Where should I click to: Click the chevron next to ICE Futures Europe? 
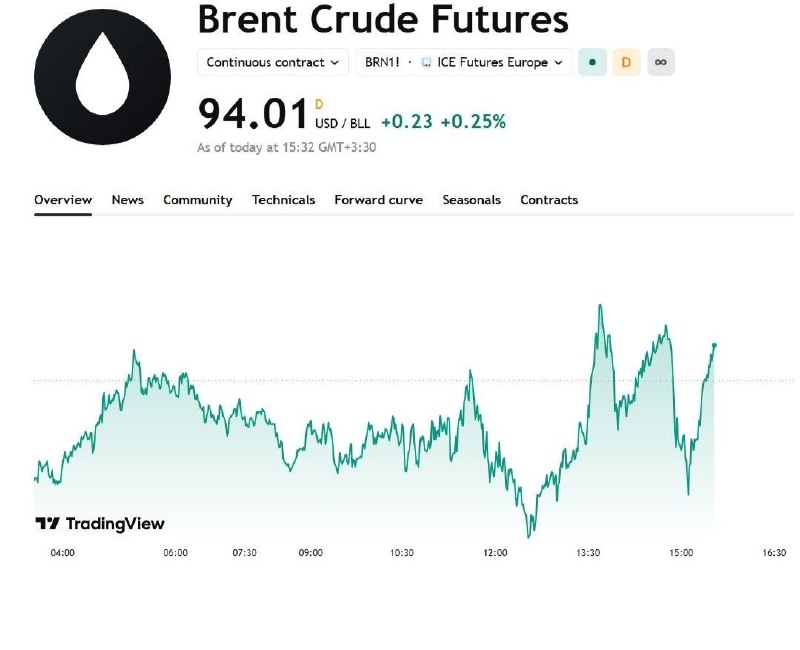(x=559, y=63)
